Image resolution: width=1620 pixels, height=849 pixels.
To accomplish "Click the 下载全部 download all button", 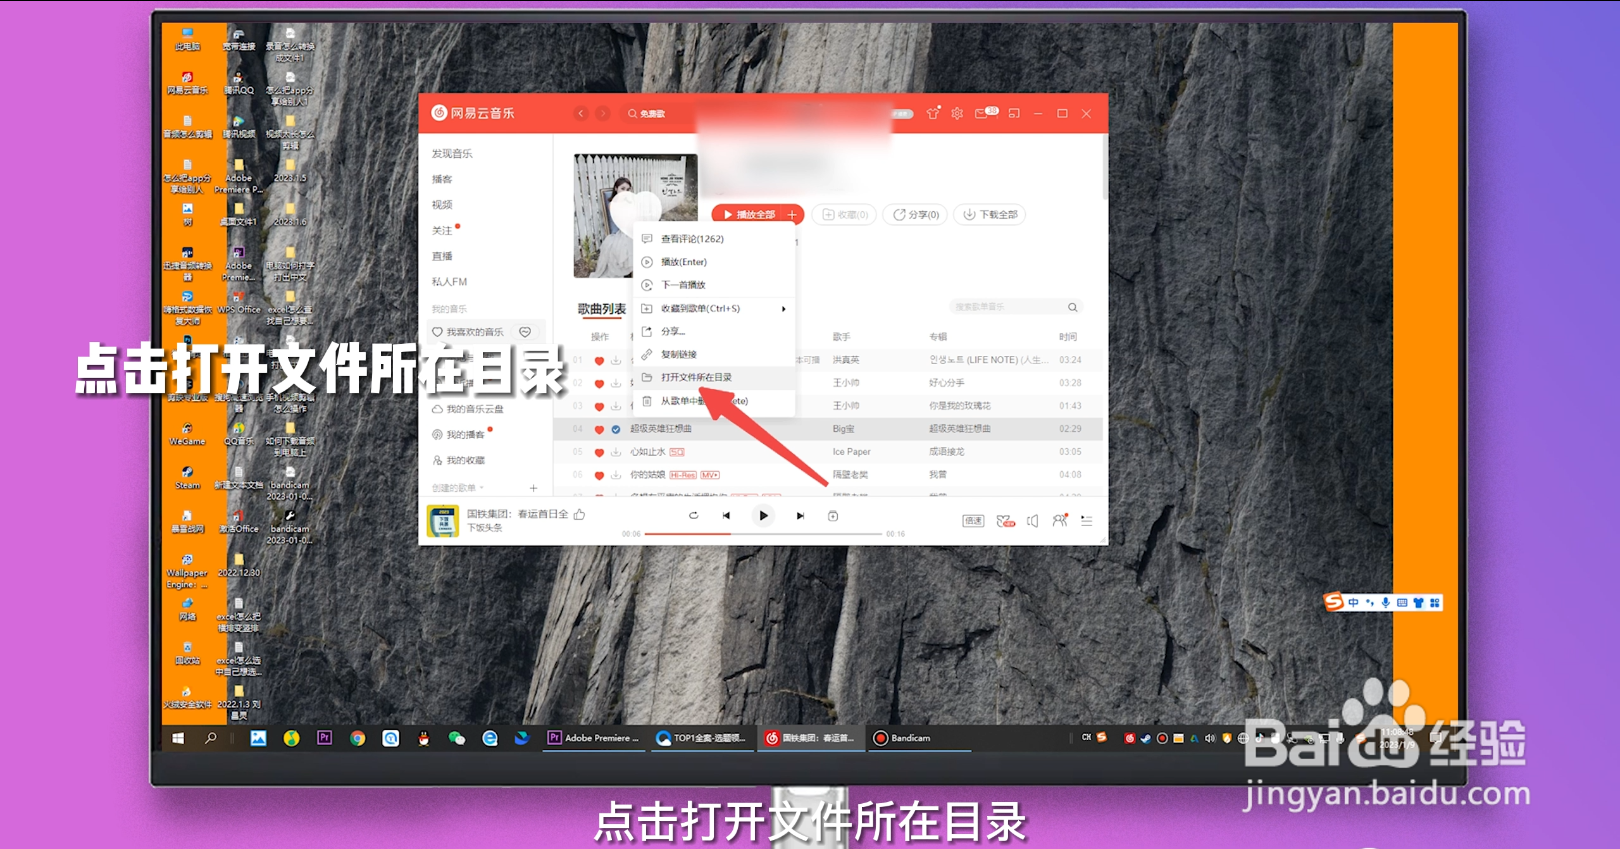I will click(991, 215).
